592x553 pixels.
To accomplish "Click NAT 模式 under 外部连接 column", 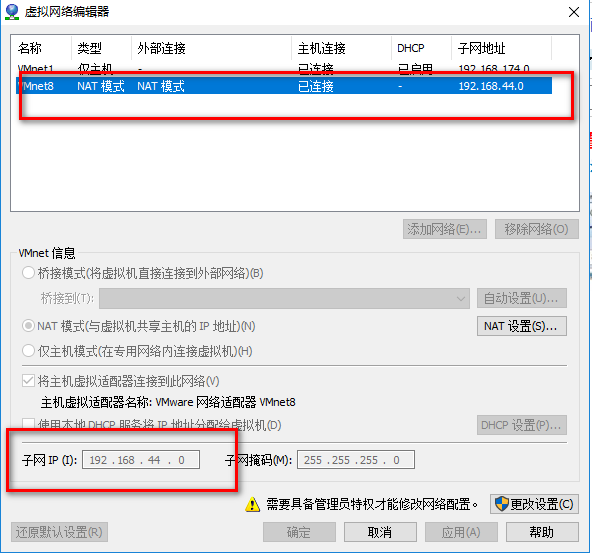I will (161, 86).
